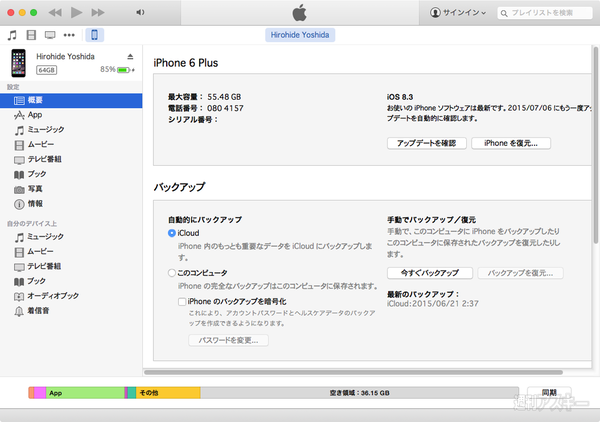Open the サインイン account dropdown

coord(458,13)
